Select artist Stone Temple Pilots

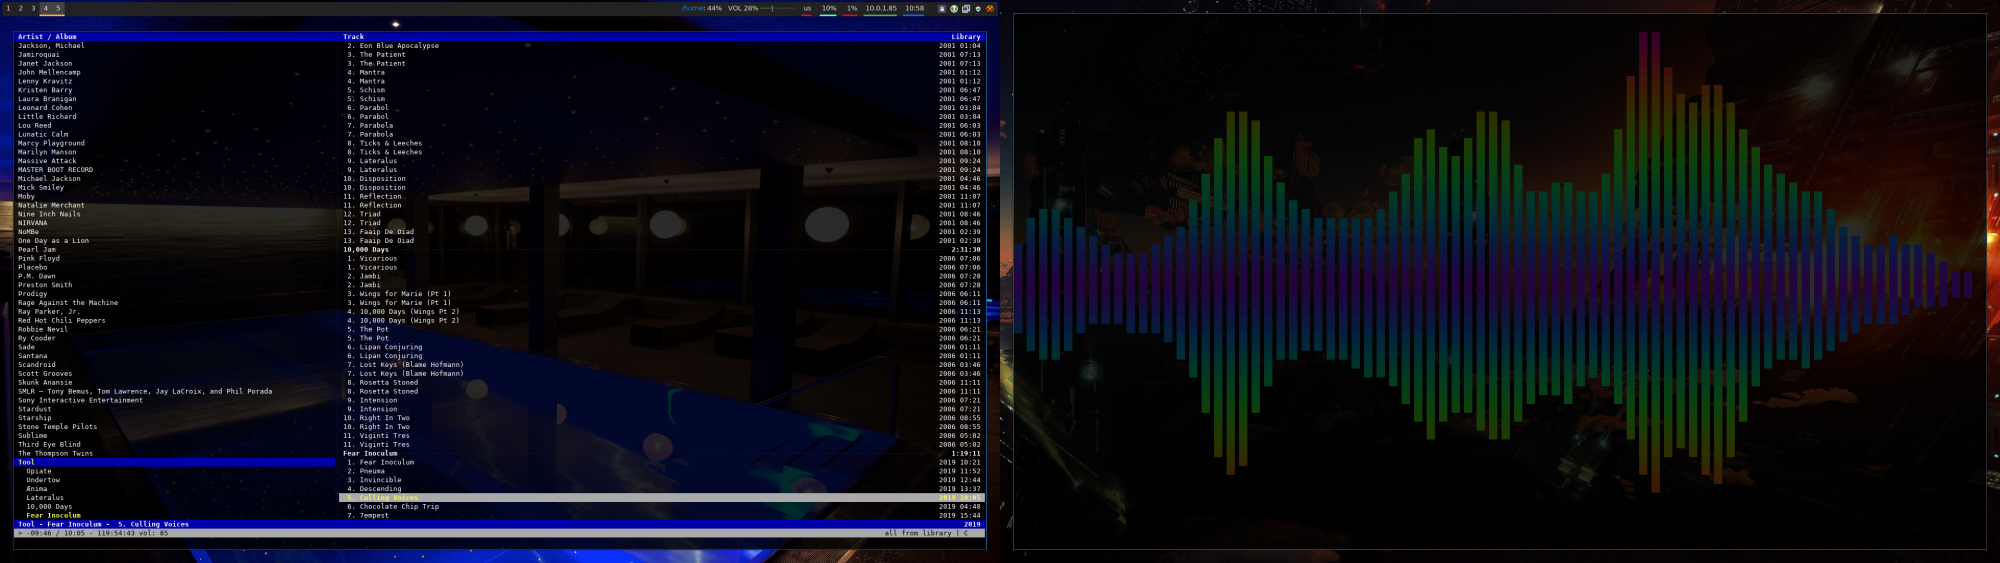(x=58, y=427)
